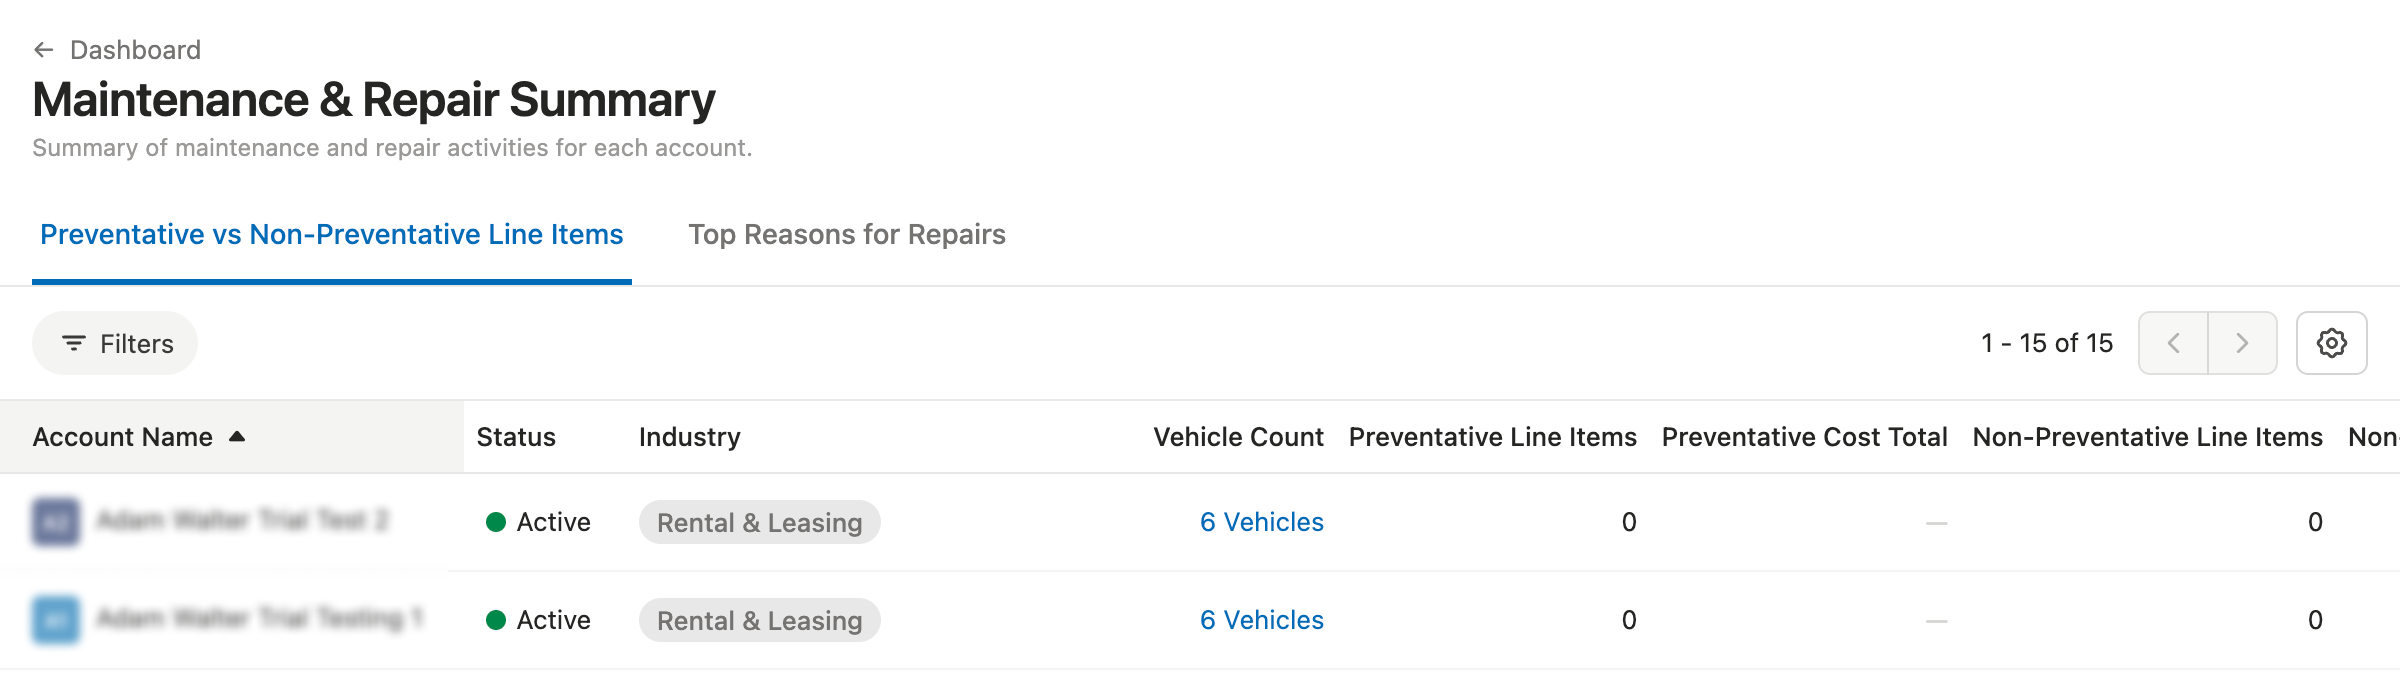Click first row Rental & Leasing tag
Image resolution: width=2400 pixels, height=676 pixels.
tap(759, 522)
